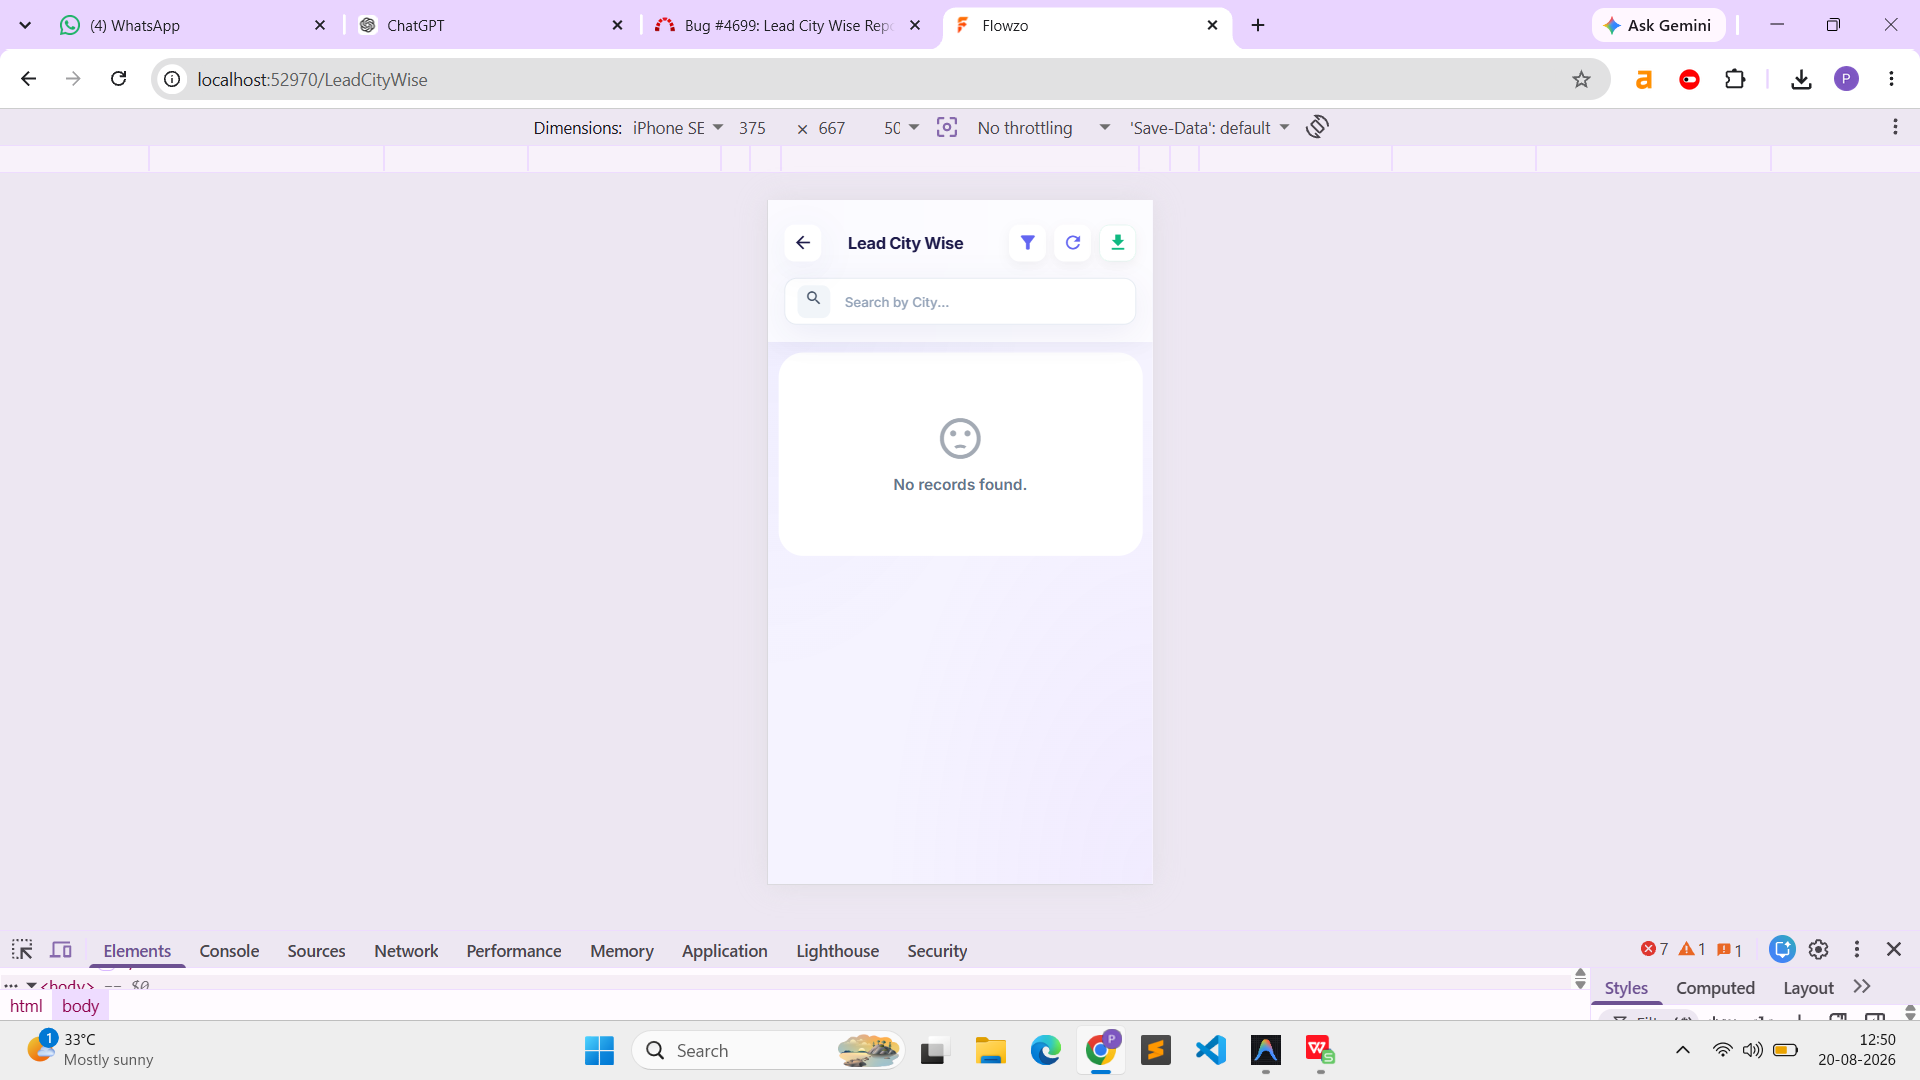Click Ask Gemini button

pyautogui.click(x=1658, y=25)
